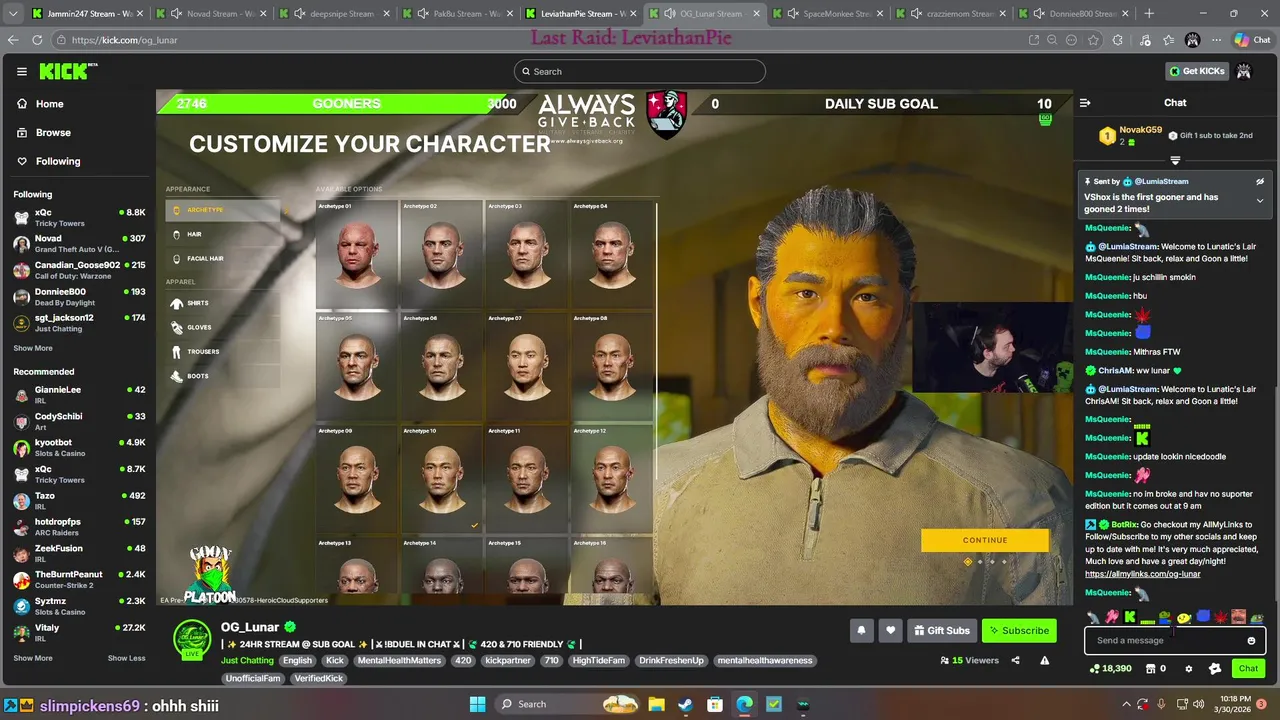This screenshot has width=1280, height=720.
Task: Open new browser tab plus button
Action: point(1149,14)
